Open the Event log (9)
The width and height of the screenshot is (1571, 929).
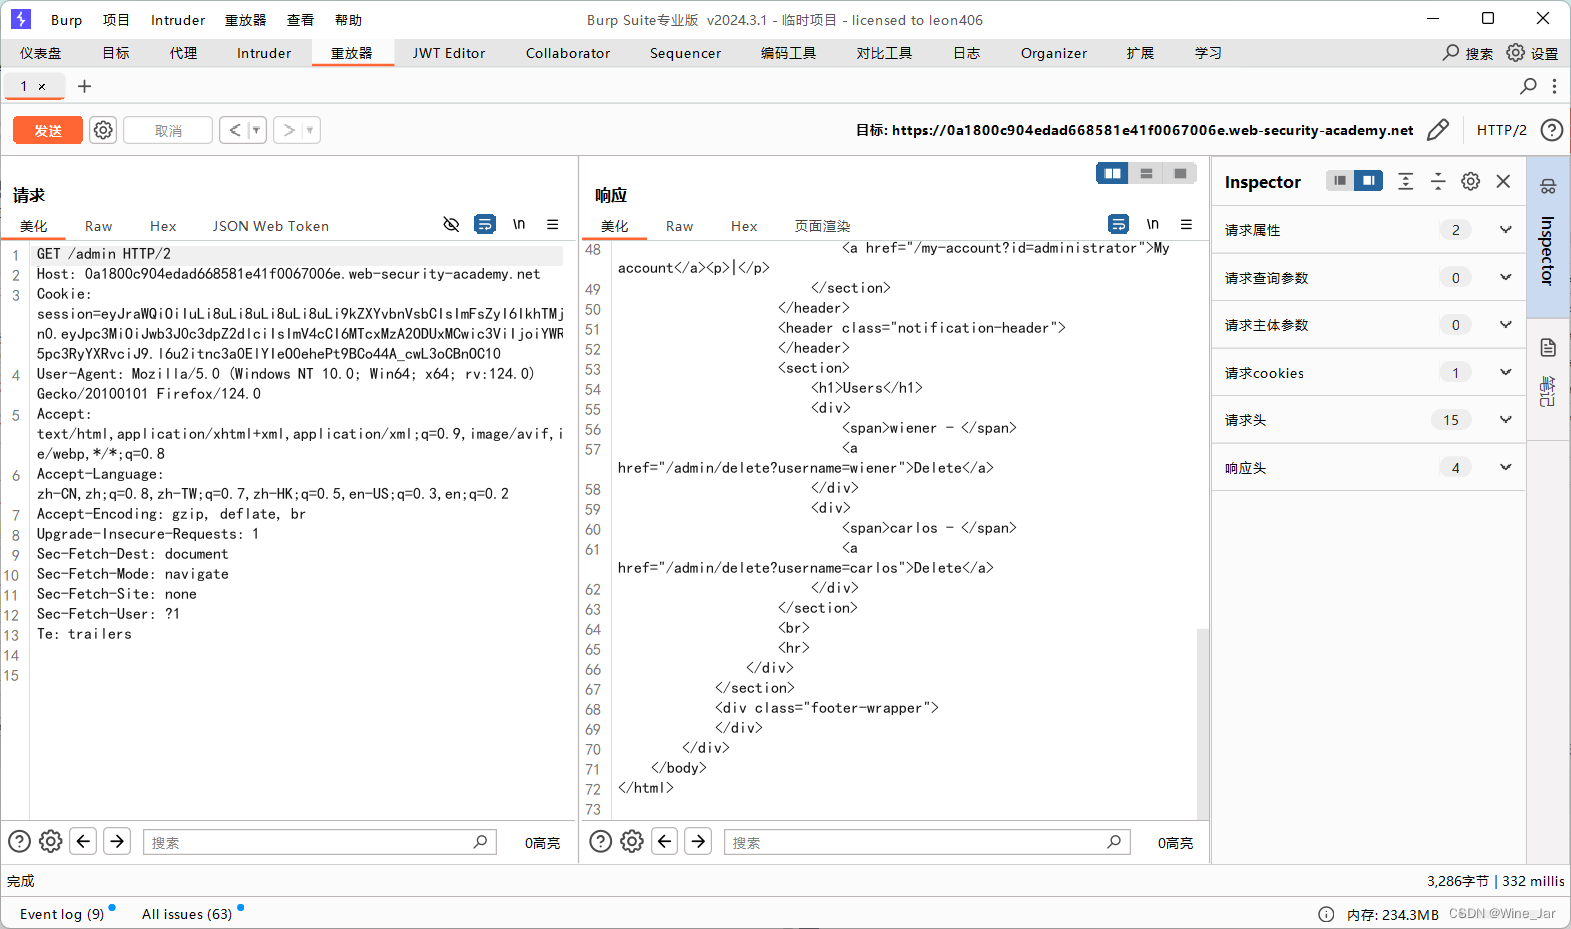[62, 914]
